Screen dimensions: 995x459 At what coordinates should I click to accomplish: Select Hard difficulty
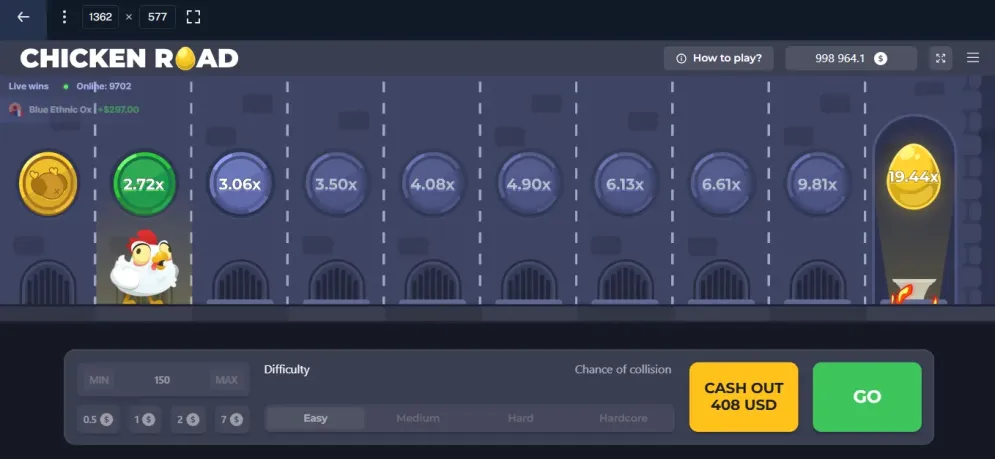point(520,418)
